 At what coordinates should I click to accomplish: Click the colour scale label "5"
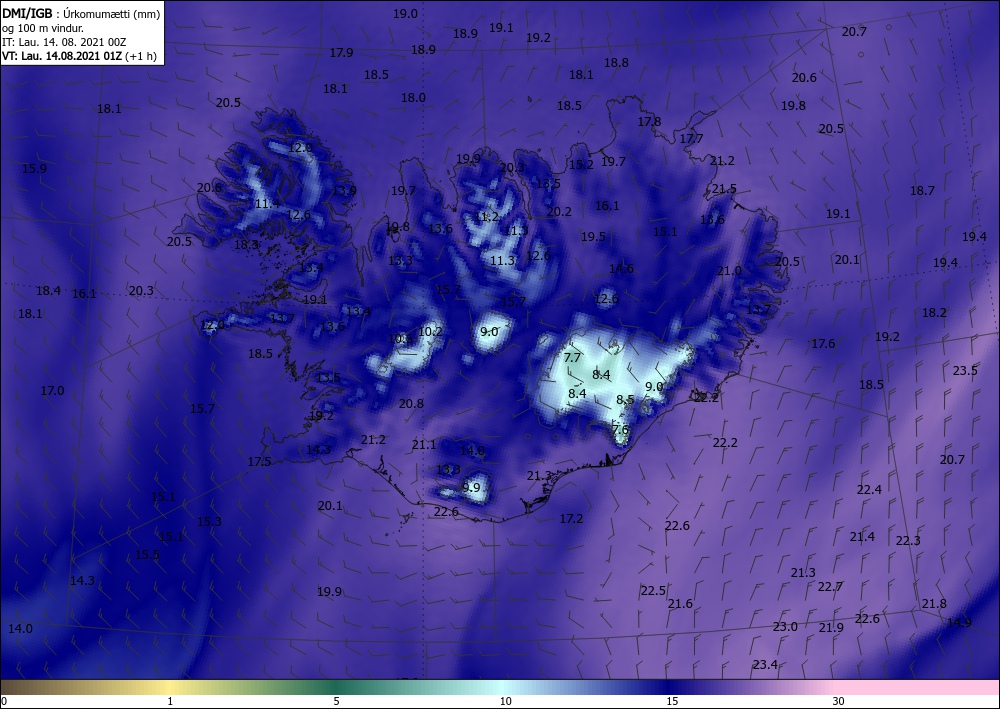(336, 701)
